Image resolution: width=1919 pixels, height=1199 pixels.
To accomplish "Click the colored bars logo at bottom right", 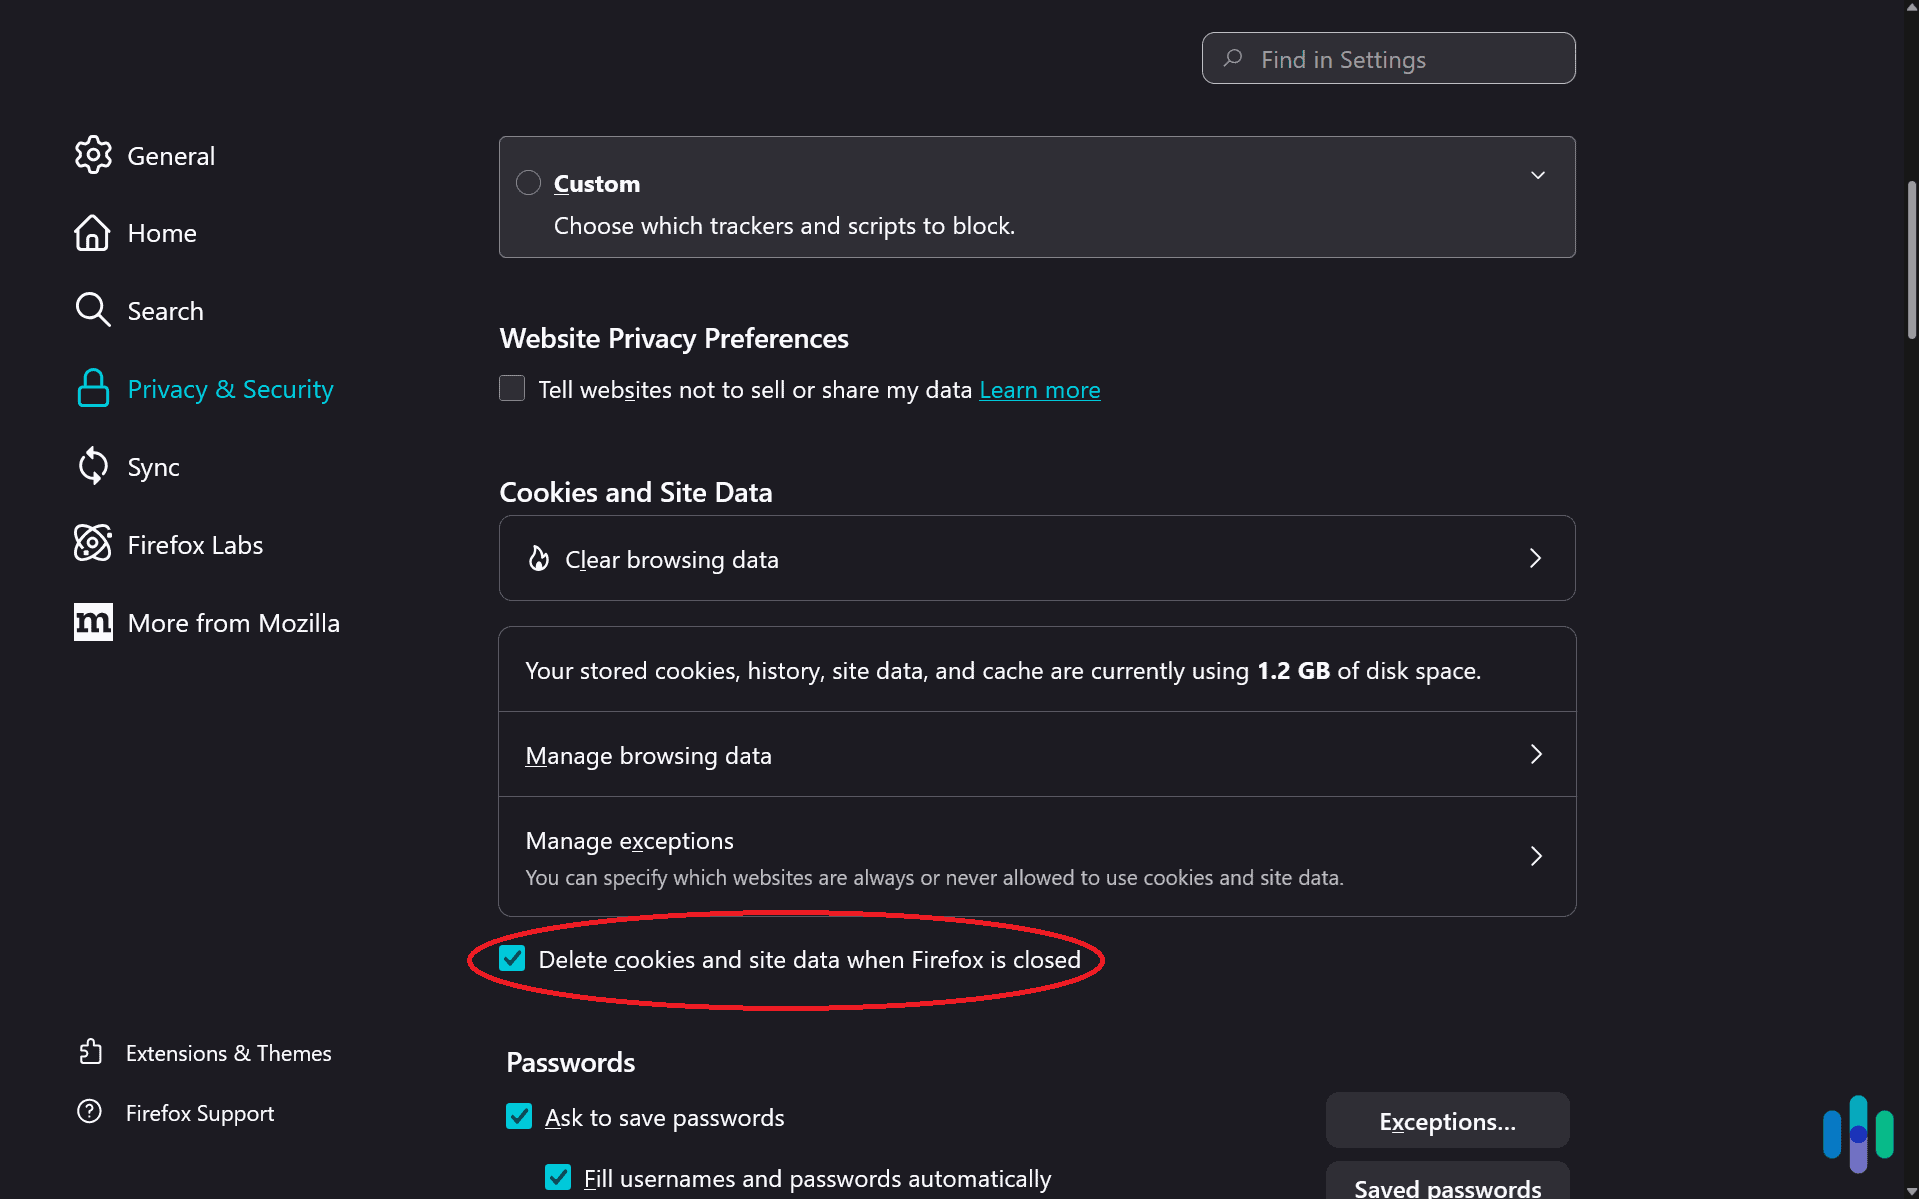I will point(1858,1135).
